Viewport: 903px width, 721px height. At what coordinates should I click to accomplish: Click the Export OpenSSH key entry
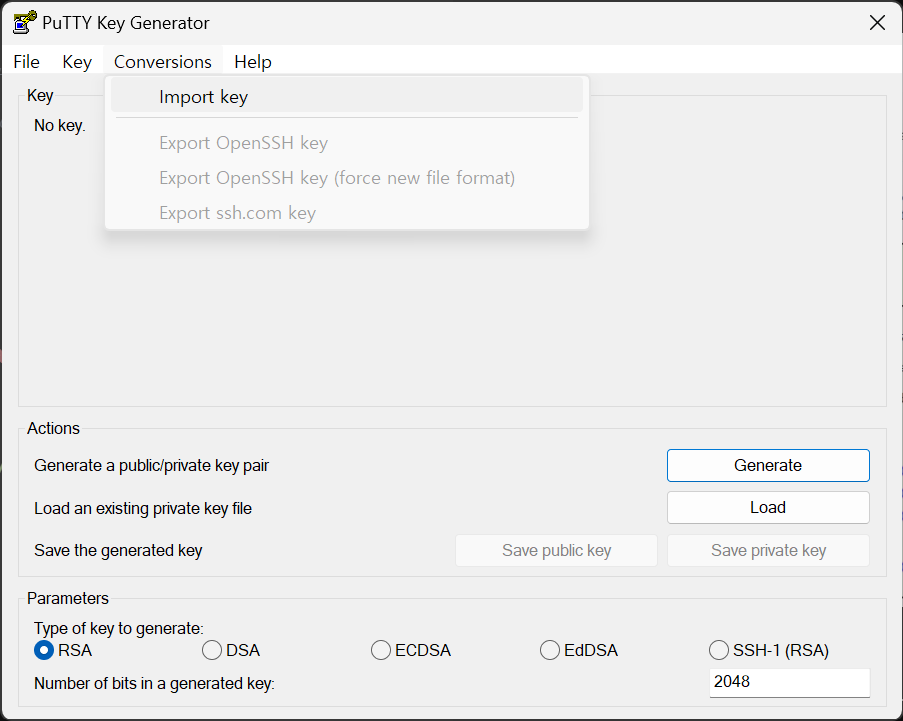coord(347,143)
